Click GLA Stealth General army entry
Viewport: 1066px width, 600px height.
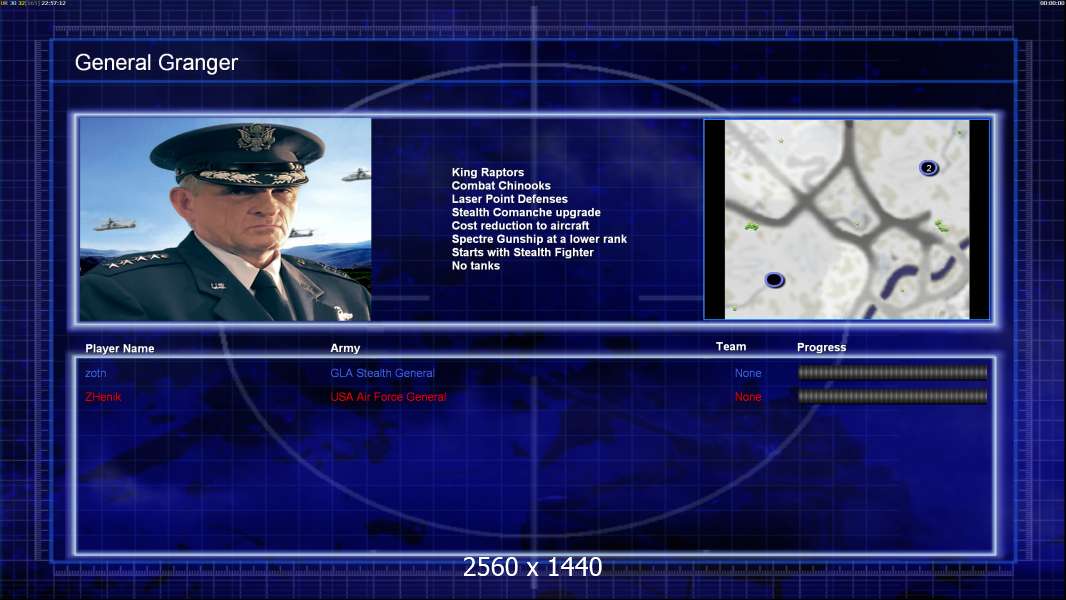tap(382, 373)
